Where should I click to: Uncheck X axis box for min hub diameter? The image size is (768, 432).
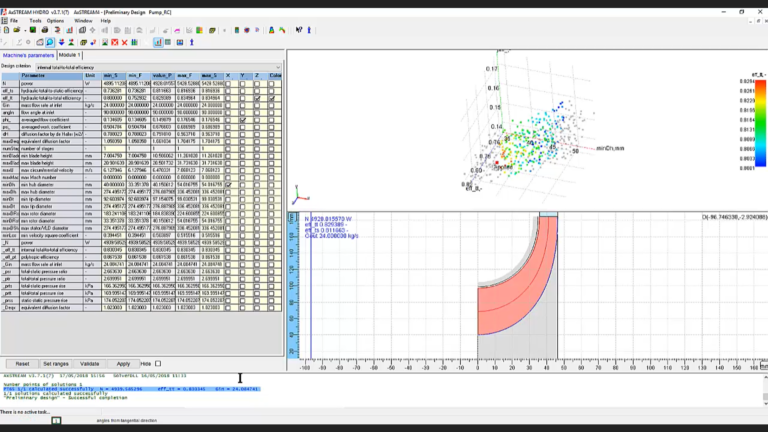pyautogui.click(x=228, y=185)
